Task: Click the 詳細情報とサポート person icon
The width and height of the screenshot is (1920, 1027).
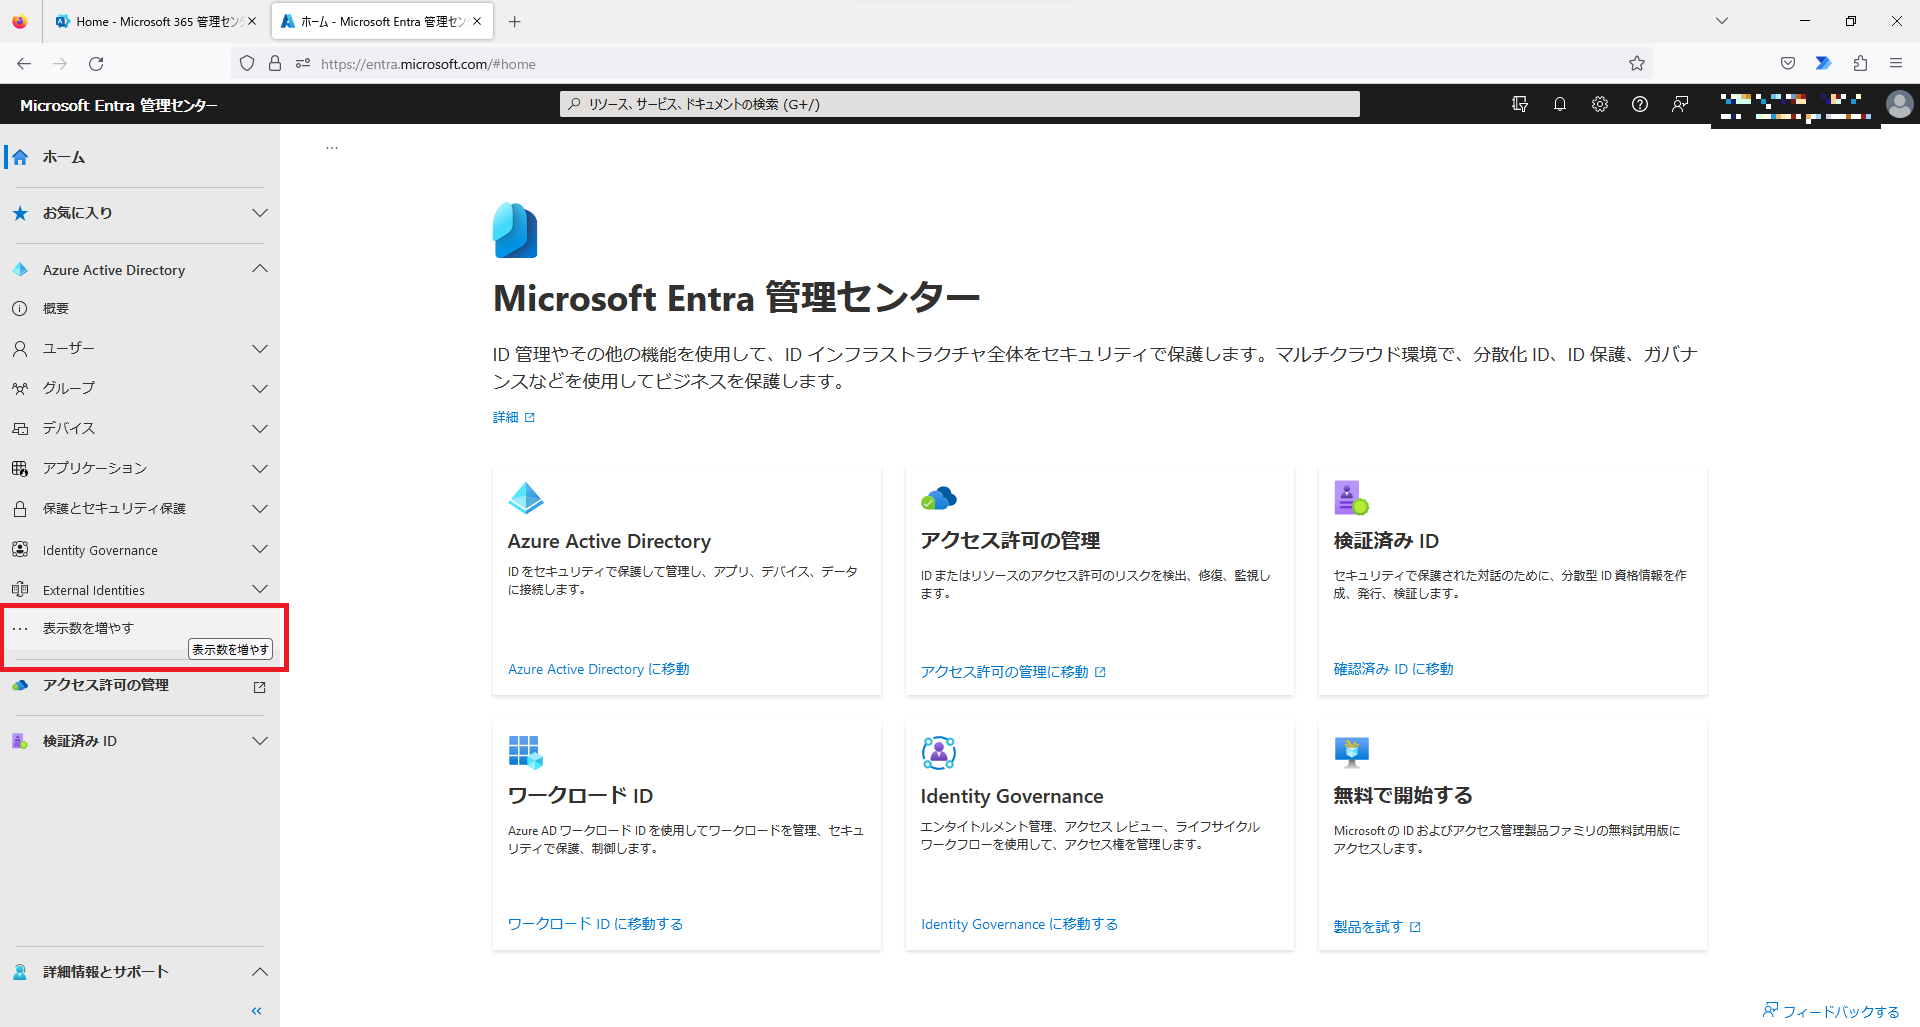Action: [x=20, y=972]
